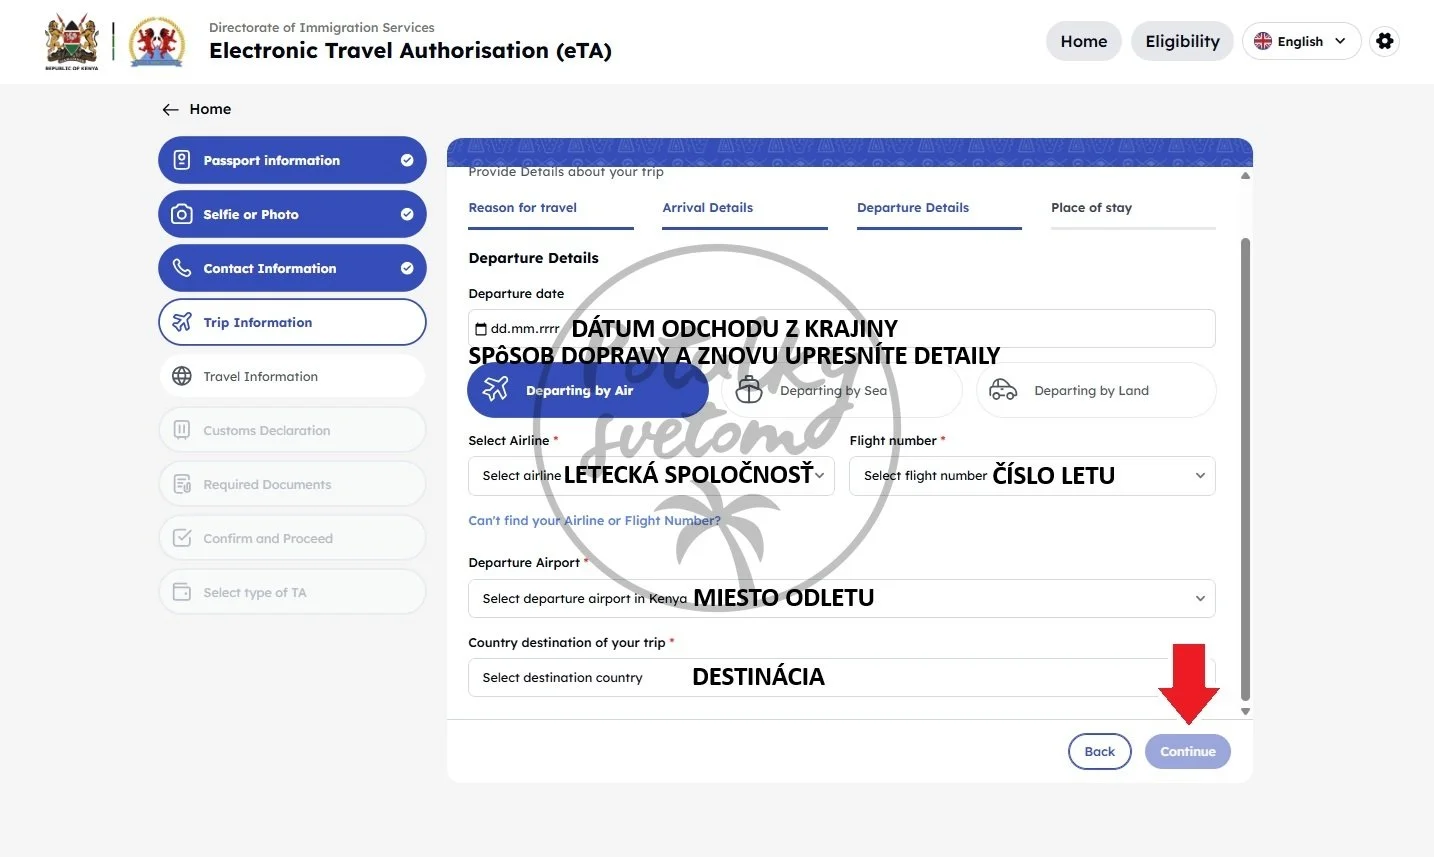Click the ship icon on Departing by Sea
The height and width of the screenshot is (857, 1434).
[x=749, y=390]
